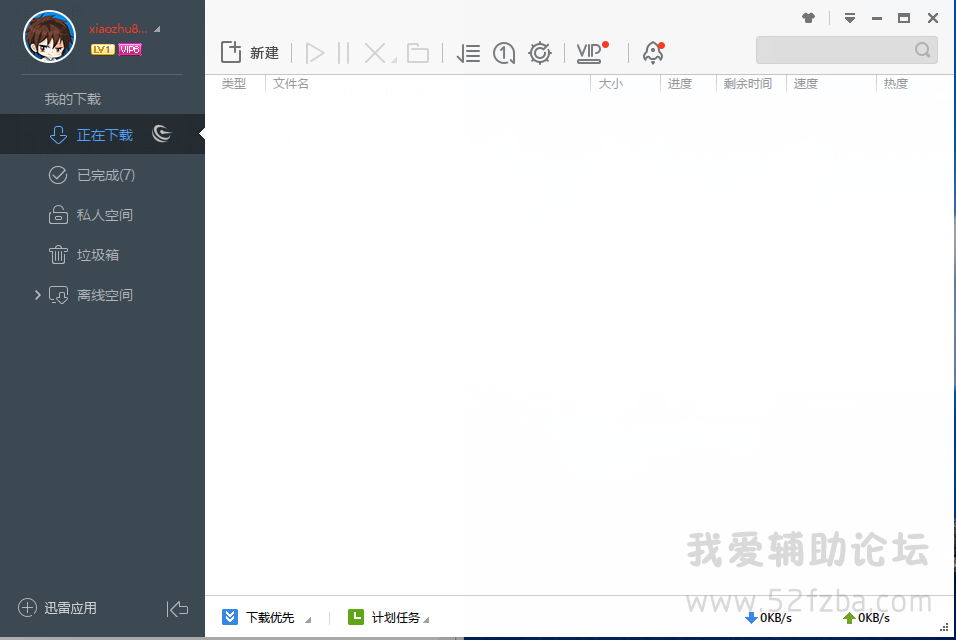This screenshot has width=956, height=640.
Task: Expand the 离线空间 tree item
Action: (x=38, y=295)
